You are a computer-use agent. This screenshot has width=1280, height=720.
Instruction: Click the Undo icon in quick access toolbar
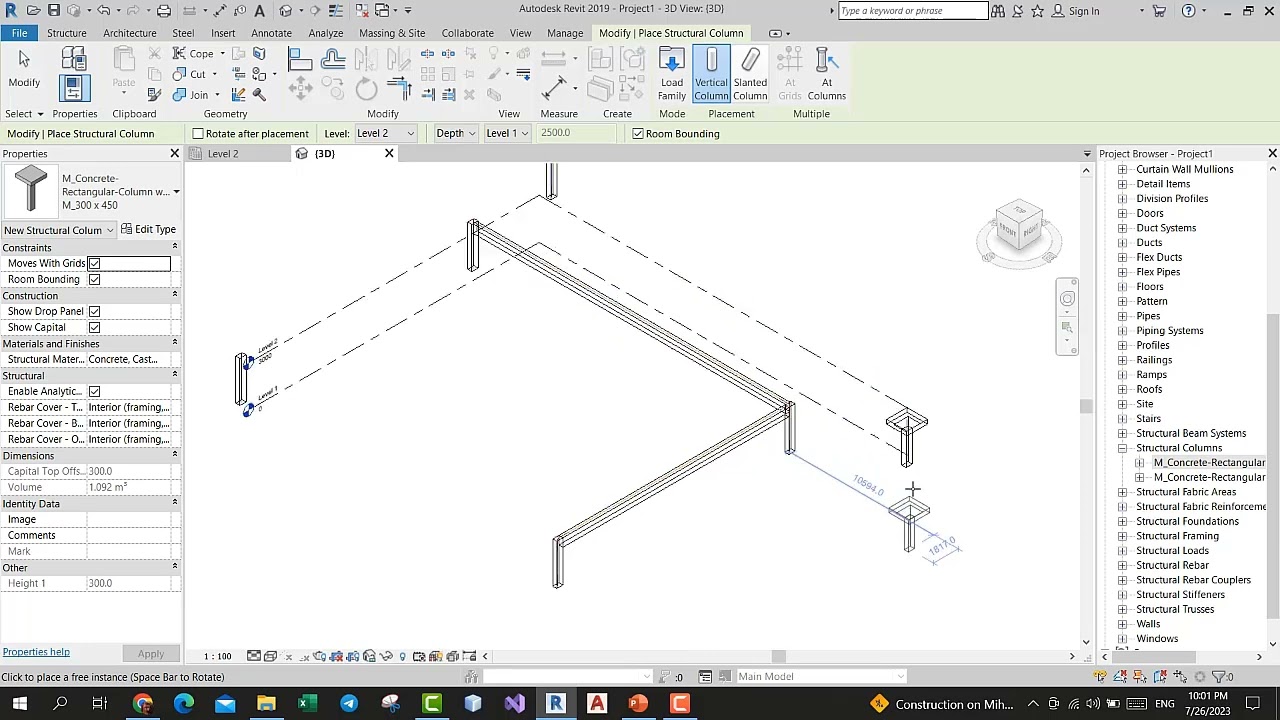pos(104,11)
